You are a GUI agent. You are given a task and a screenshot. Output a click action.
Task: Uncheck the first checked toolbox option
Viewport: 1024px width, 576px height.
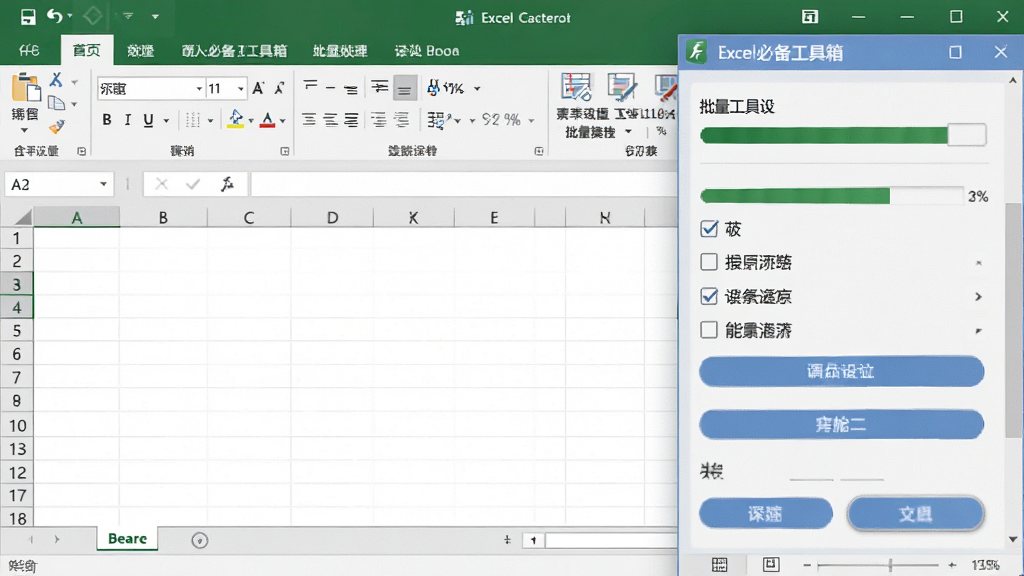(x=709, y=229)
